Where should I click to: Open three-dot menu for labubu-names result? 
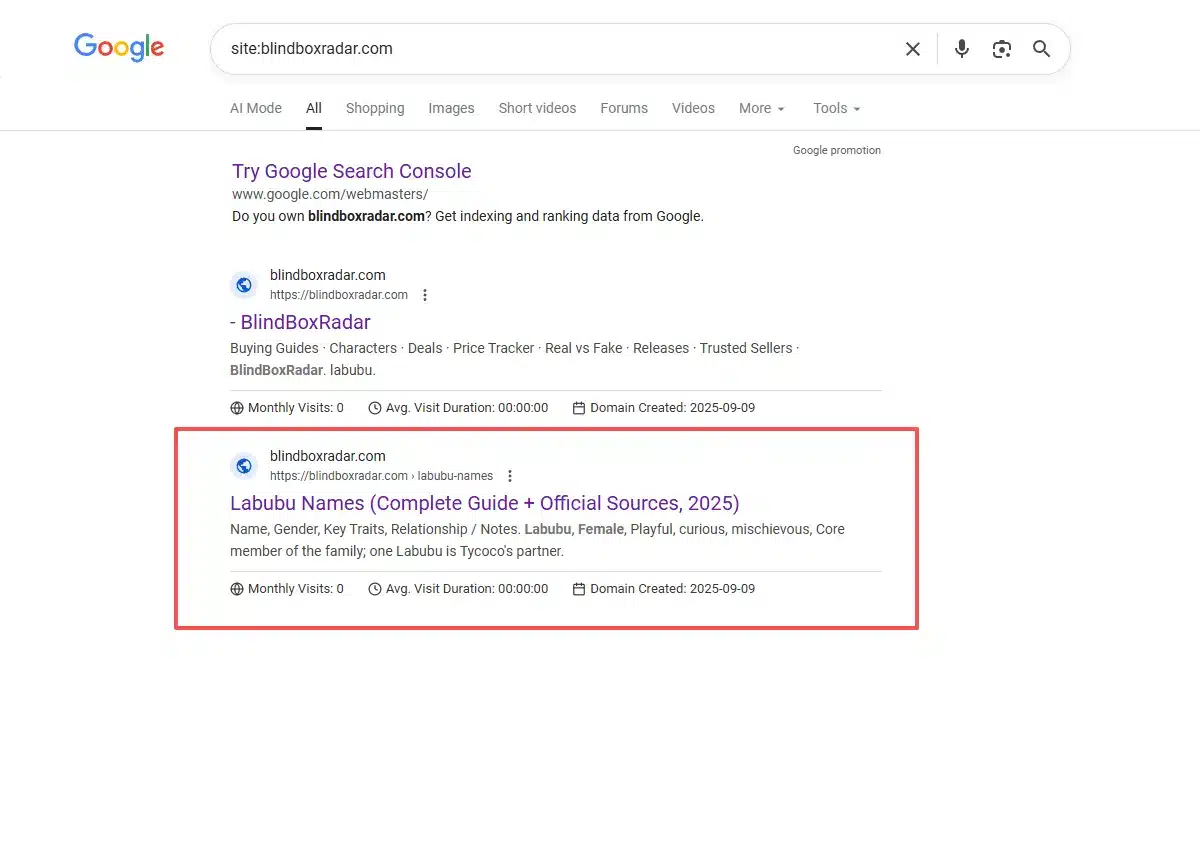510,476
